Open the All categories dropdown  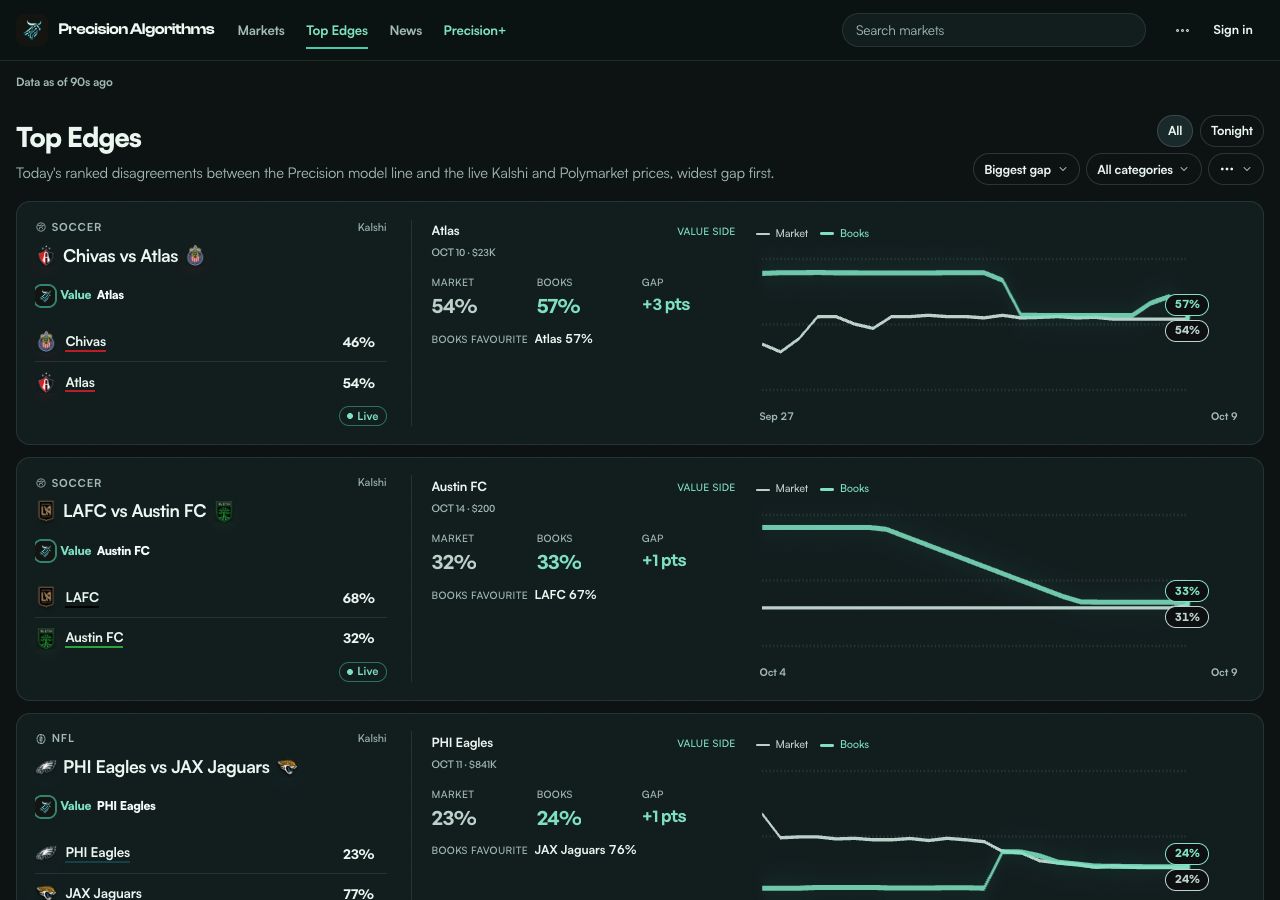(1143, 170)
